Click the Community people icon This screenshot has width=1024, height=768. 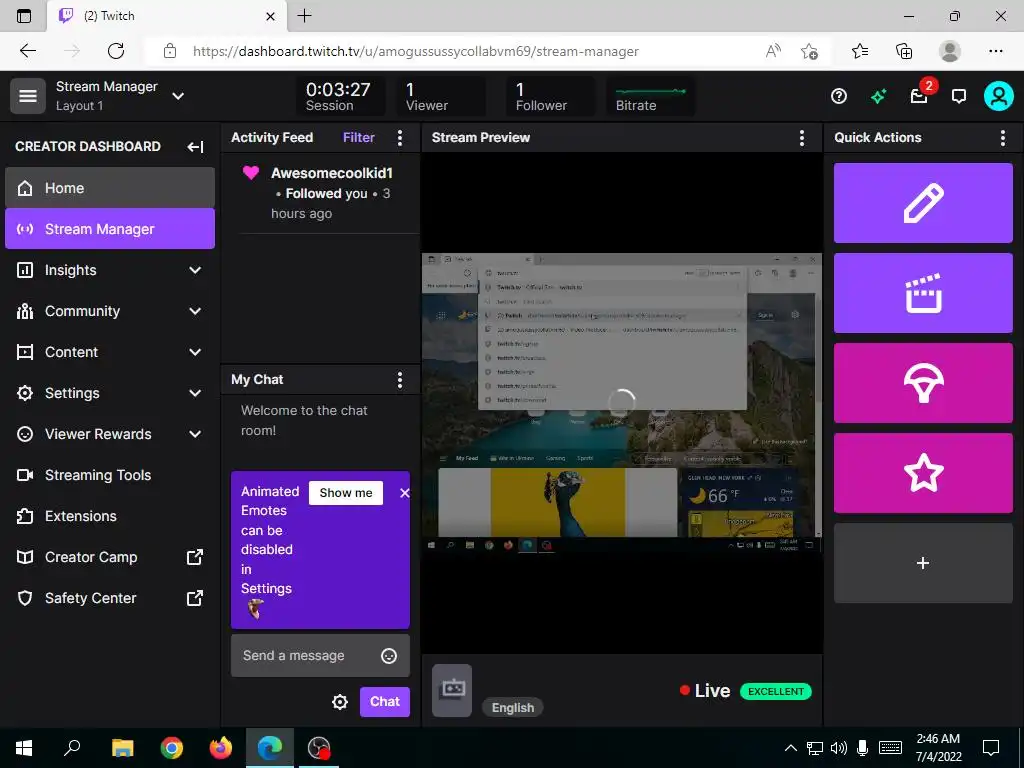(x=25, y=311)
